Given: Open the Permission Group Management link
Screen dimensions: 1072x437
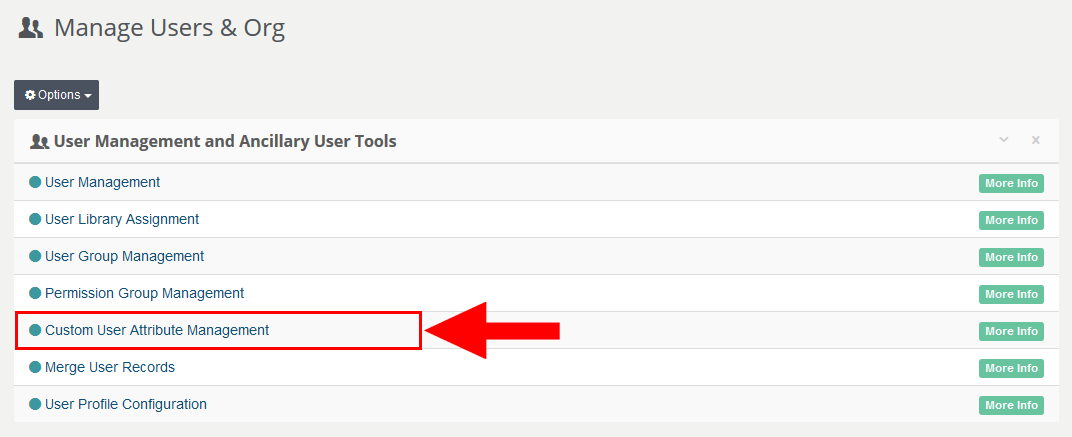Looking at the screenshot, I should coord(144,293).
